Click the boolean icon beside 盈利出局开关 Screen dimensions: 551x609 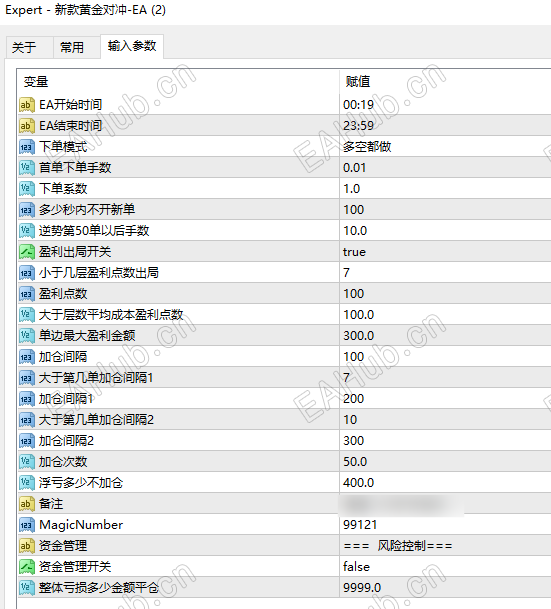pyautogui.click(x=26, y=252)
